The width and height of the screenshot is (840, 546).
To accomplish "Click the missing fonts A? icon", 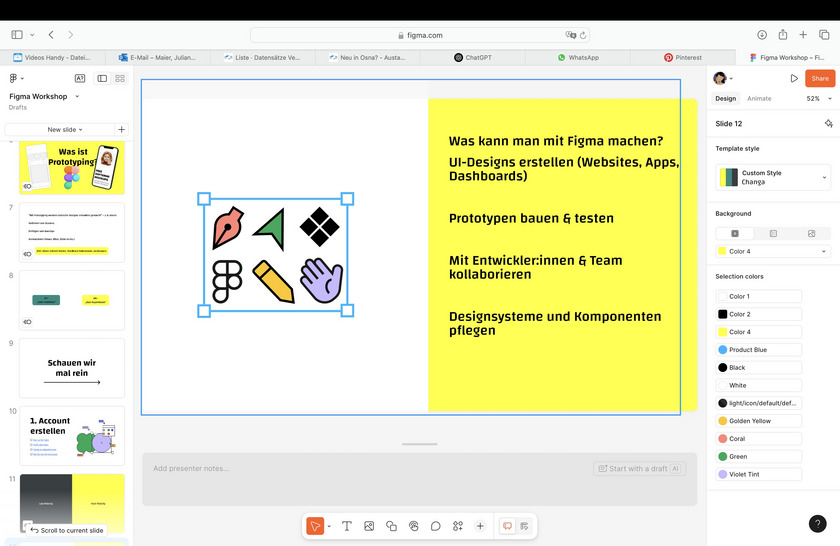I will (80, 78).
